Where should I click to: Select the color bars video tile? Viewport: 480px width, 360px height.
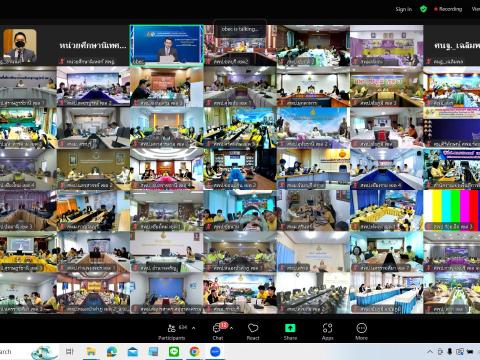coord(452,210)
